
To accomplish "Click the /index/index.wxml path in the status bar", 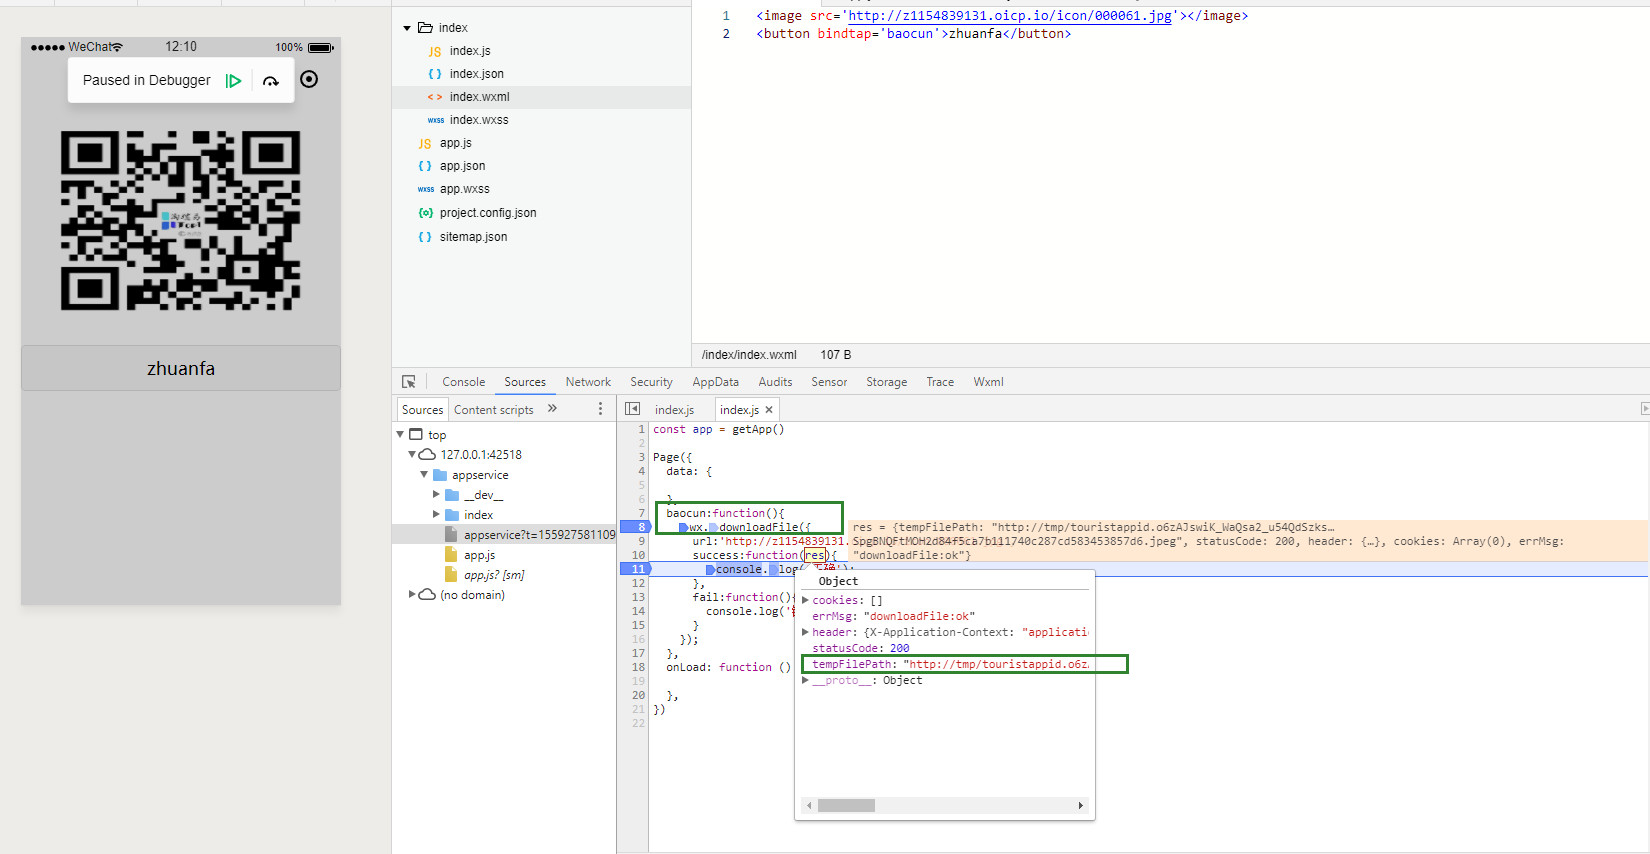I will pos(749,355).
